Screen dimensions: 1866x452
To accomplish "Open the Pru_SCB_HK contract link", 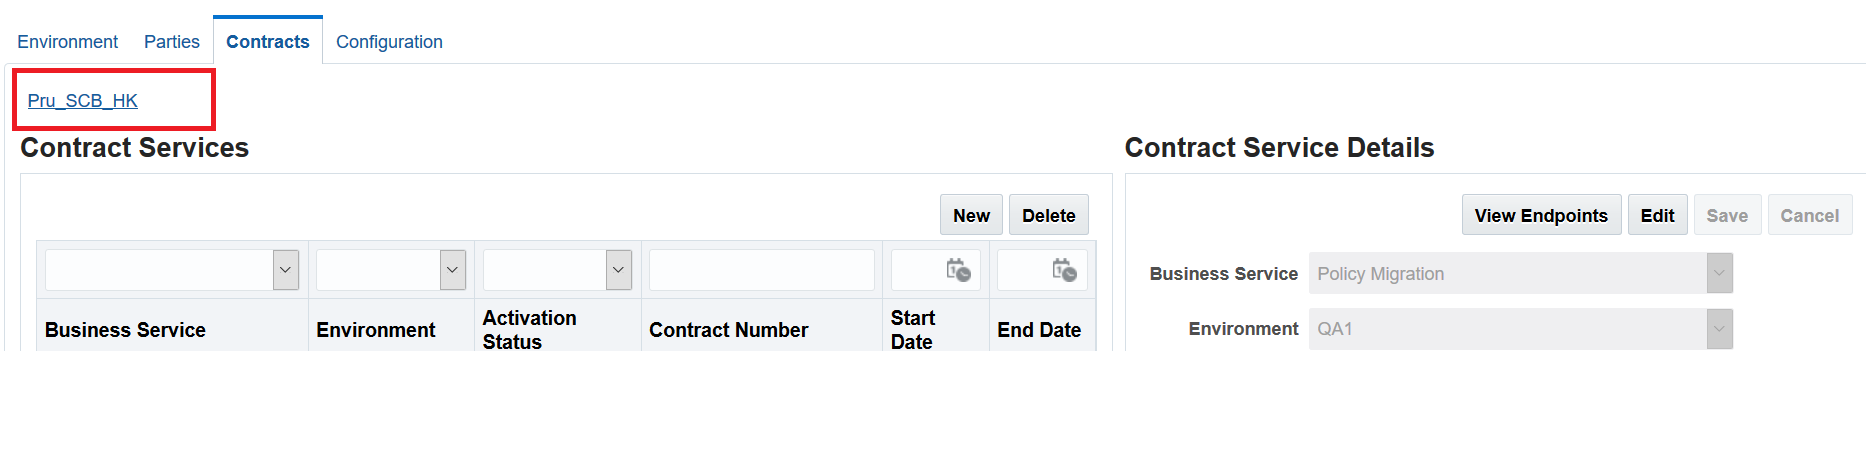I will [x=83, y=101].
